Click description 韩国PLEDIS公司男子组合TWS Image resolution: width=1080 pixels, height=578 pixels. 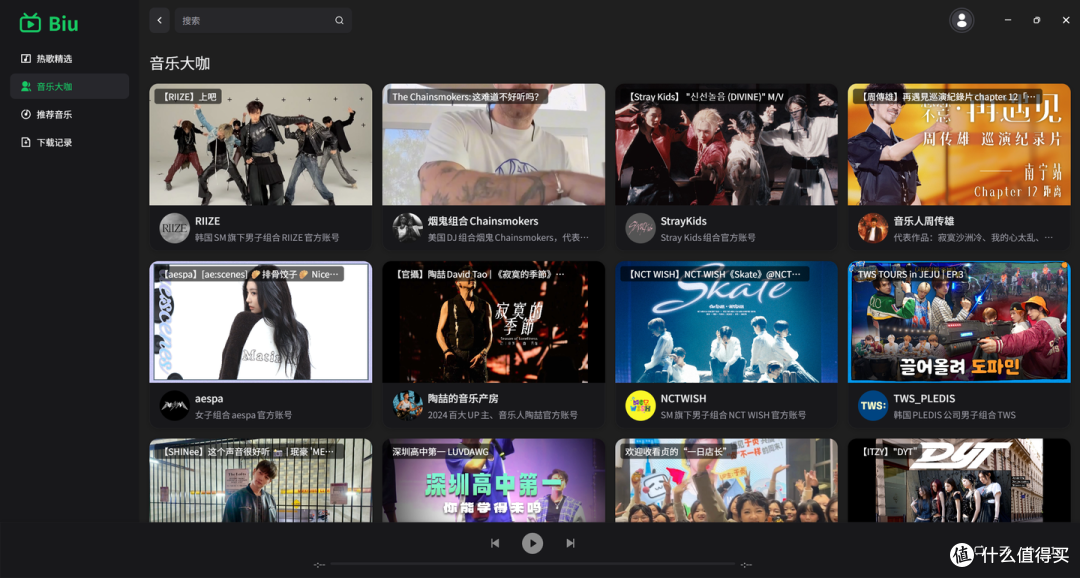coord(955,415)
